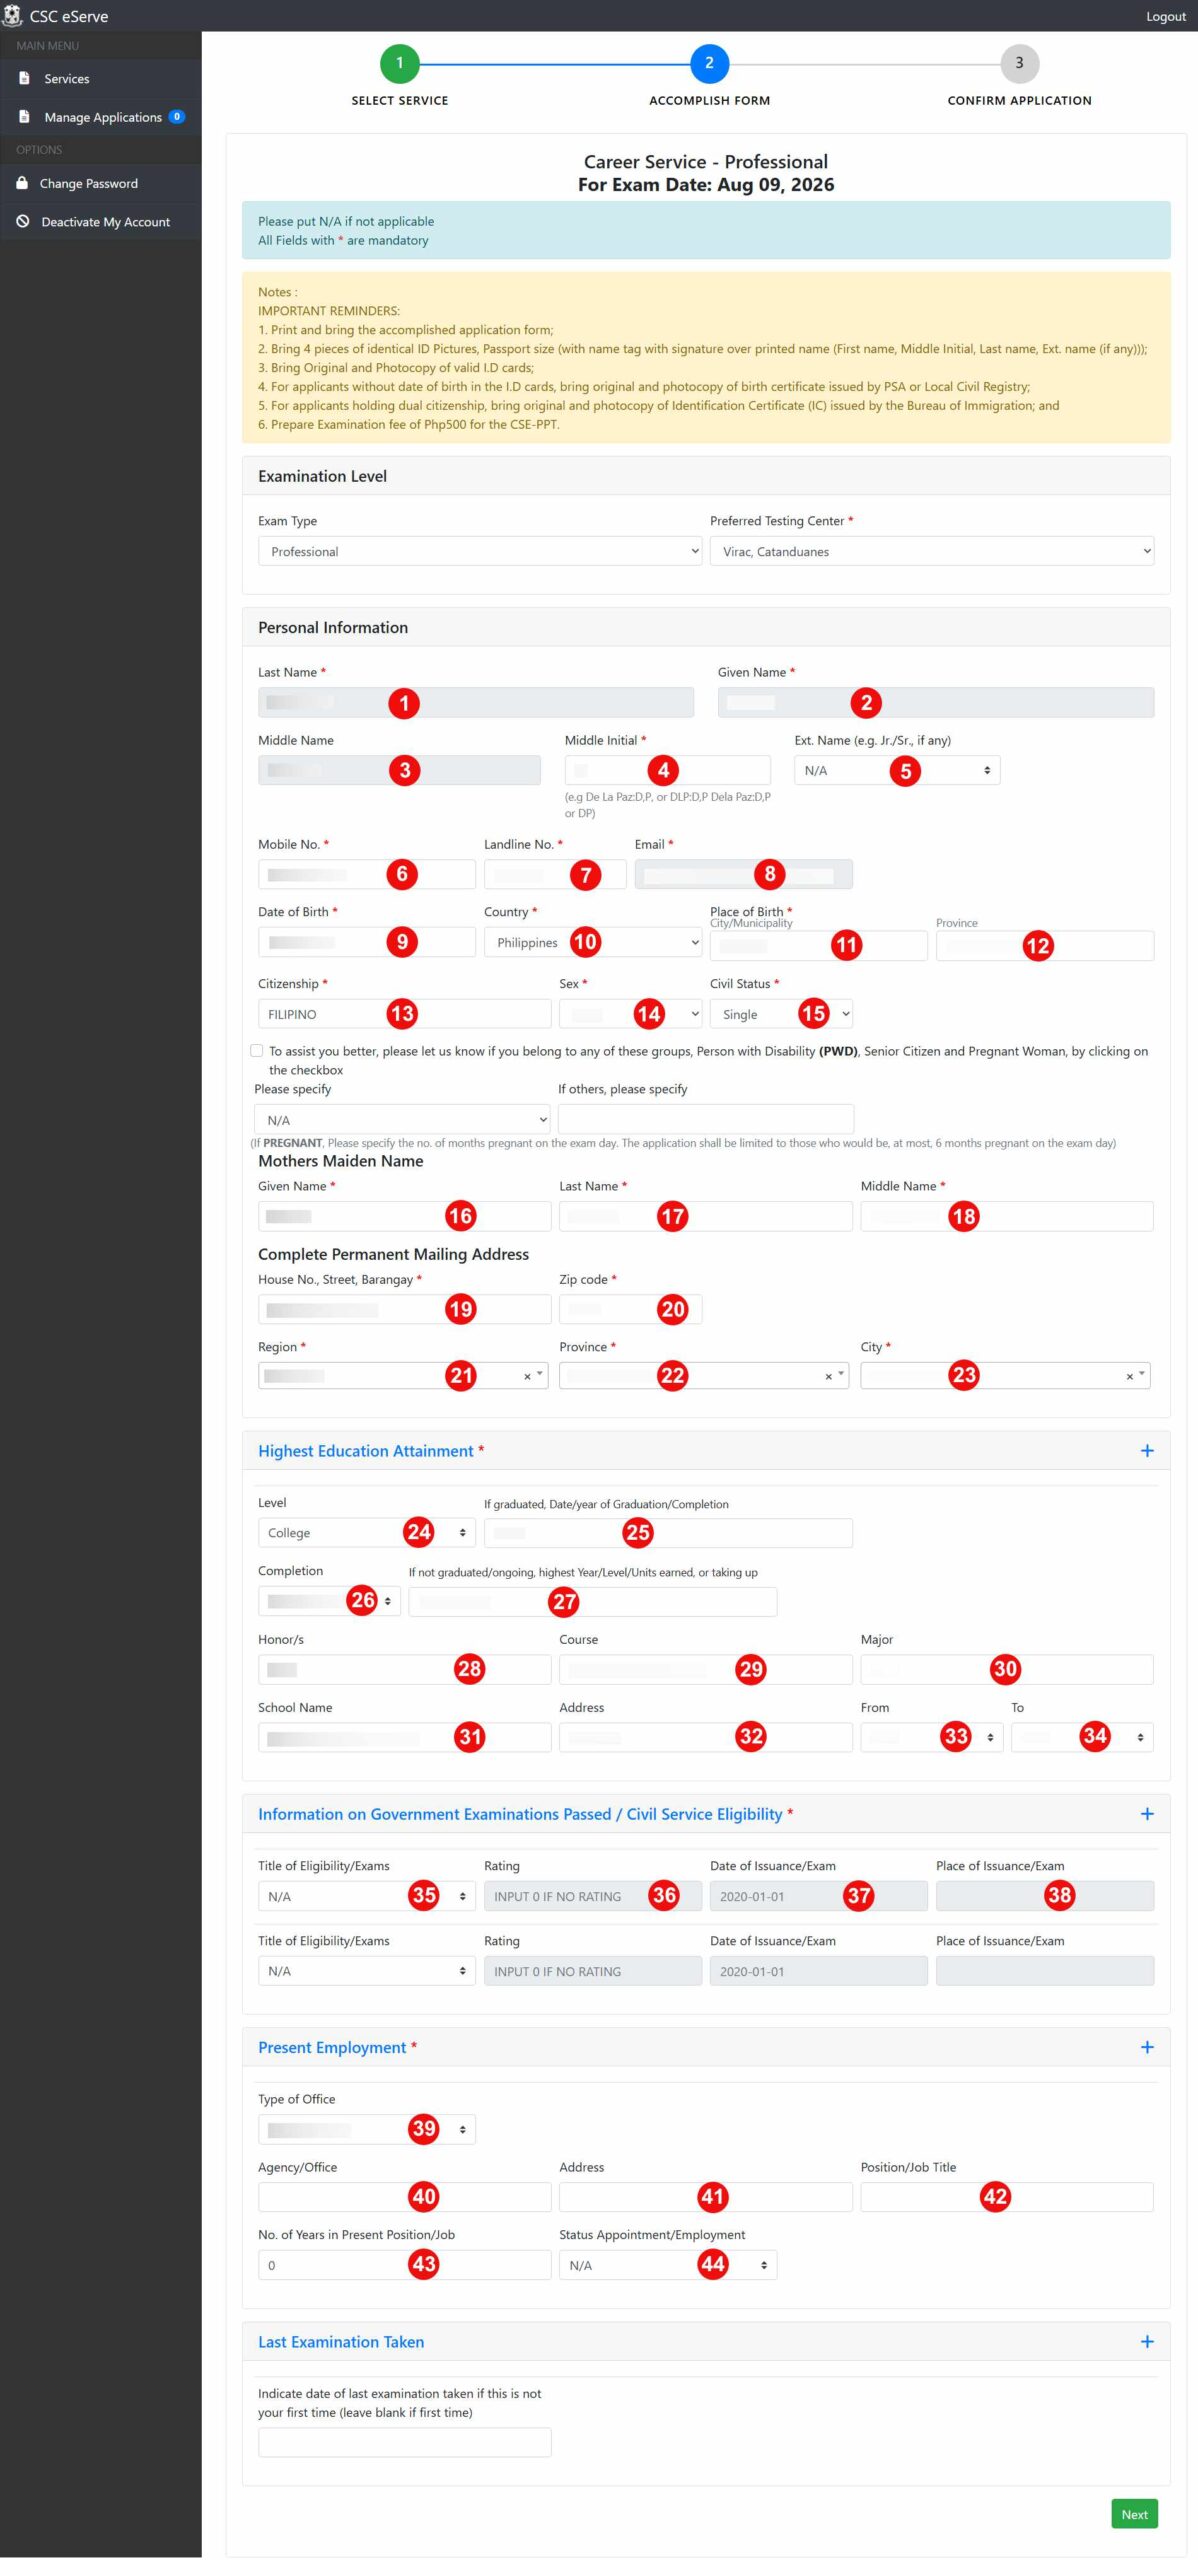
Task: Click the Zip code input field
Action: (x=630, y=1309)
